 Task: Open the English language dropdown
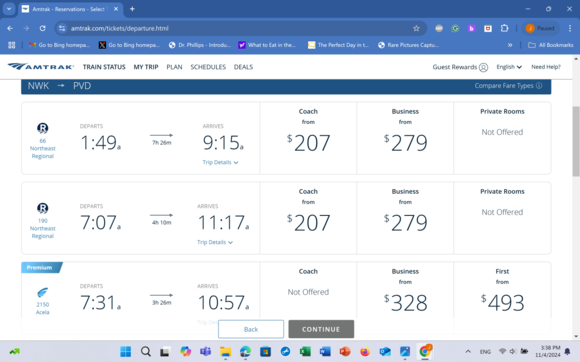(x=509, y=67)
